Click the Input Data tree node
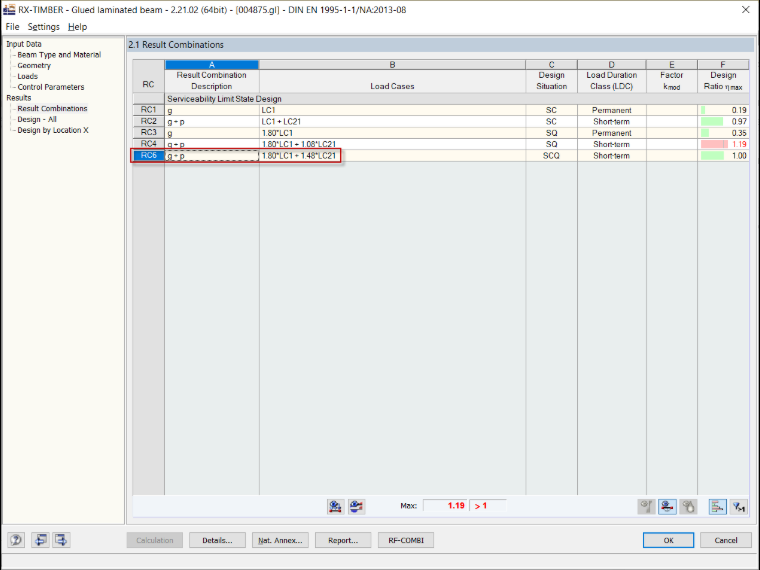Viewport: 760px width, 570px height. point(24,44)
